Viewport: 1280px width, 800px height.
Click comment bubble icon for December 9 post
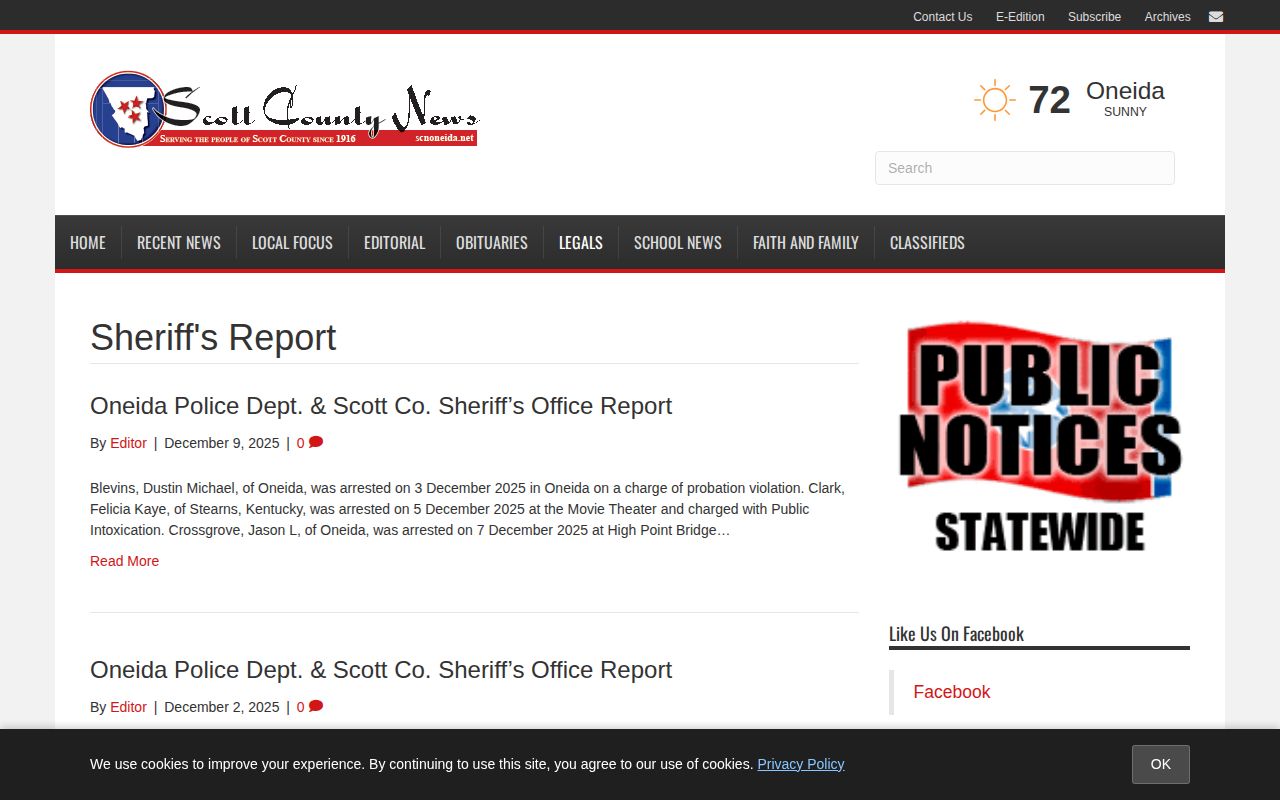tap(316, 442)
